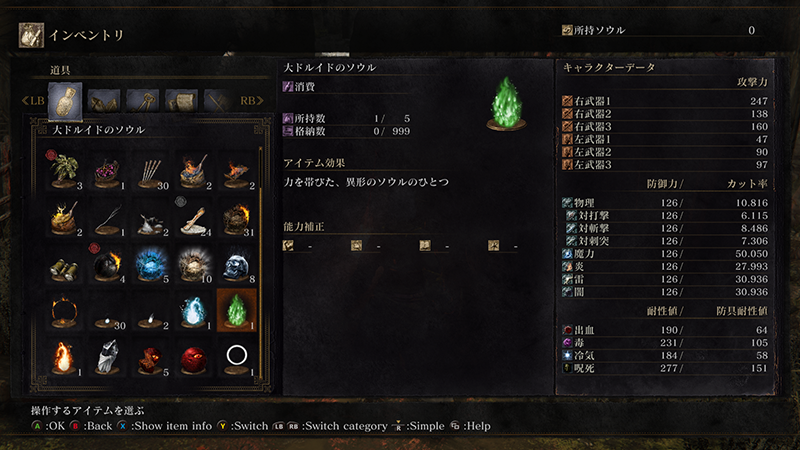Choose the green herb item with count 3
The image size is (800, 450).
pos(64,170)
